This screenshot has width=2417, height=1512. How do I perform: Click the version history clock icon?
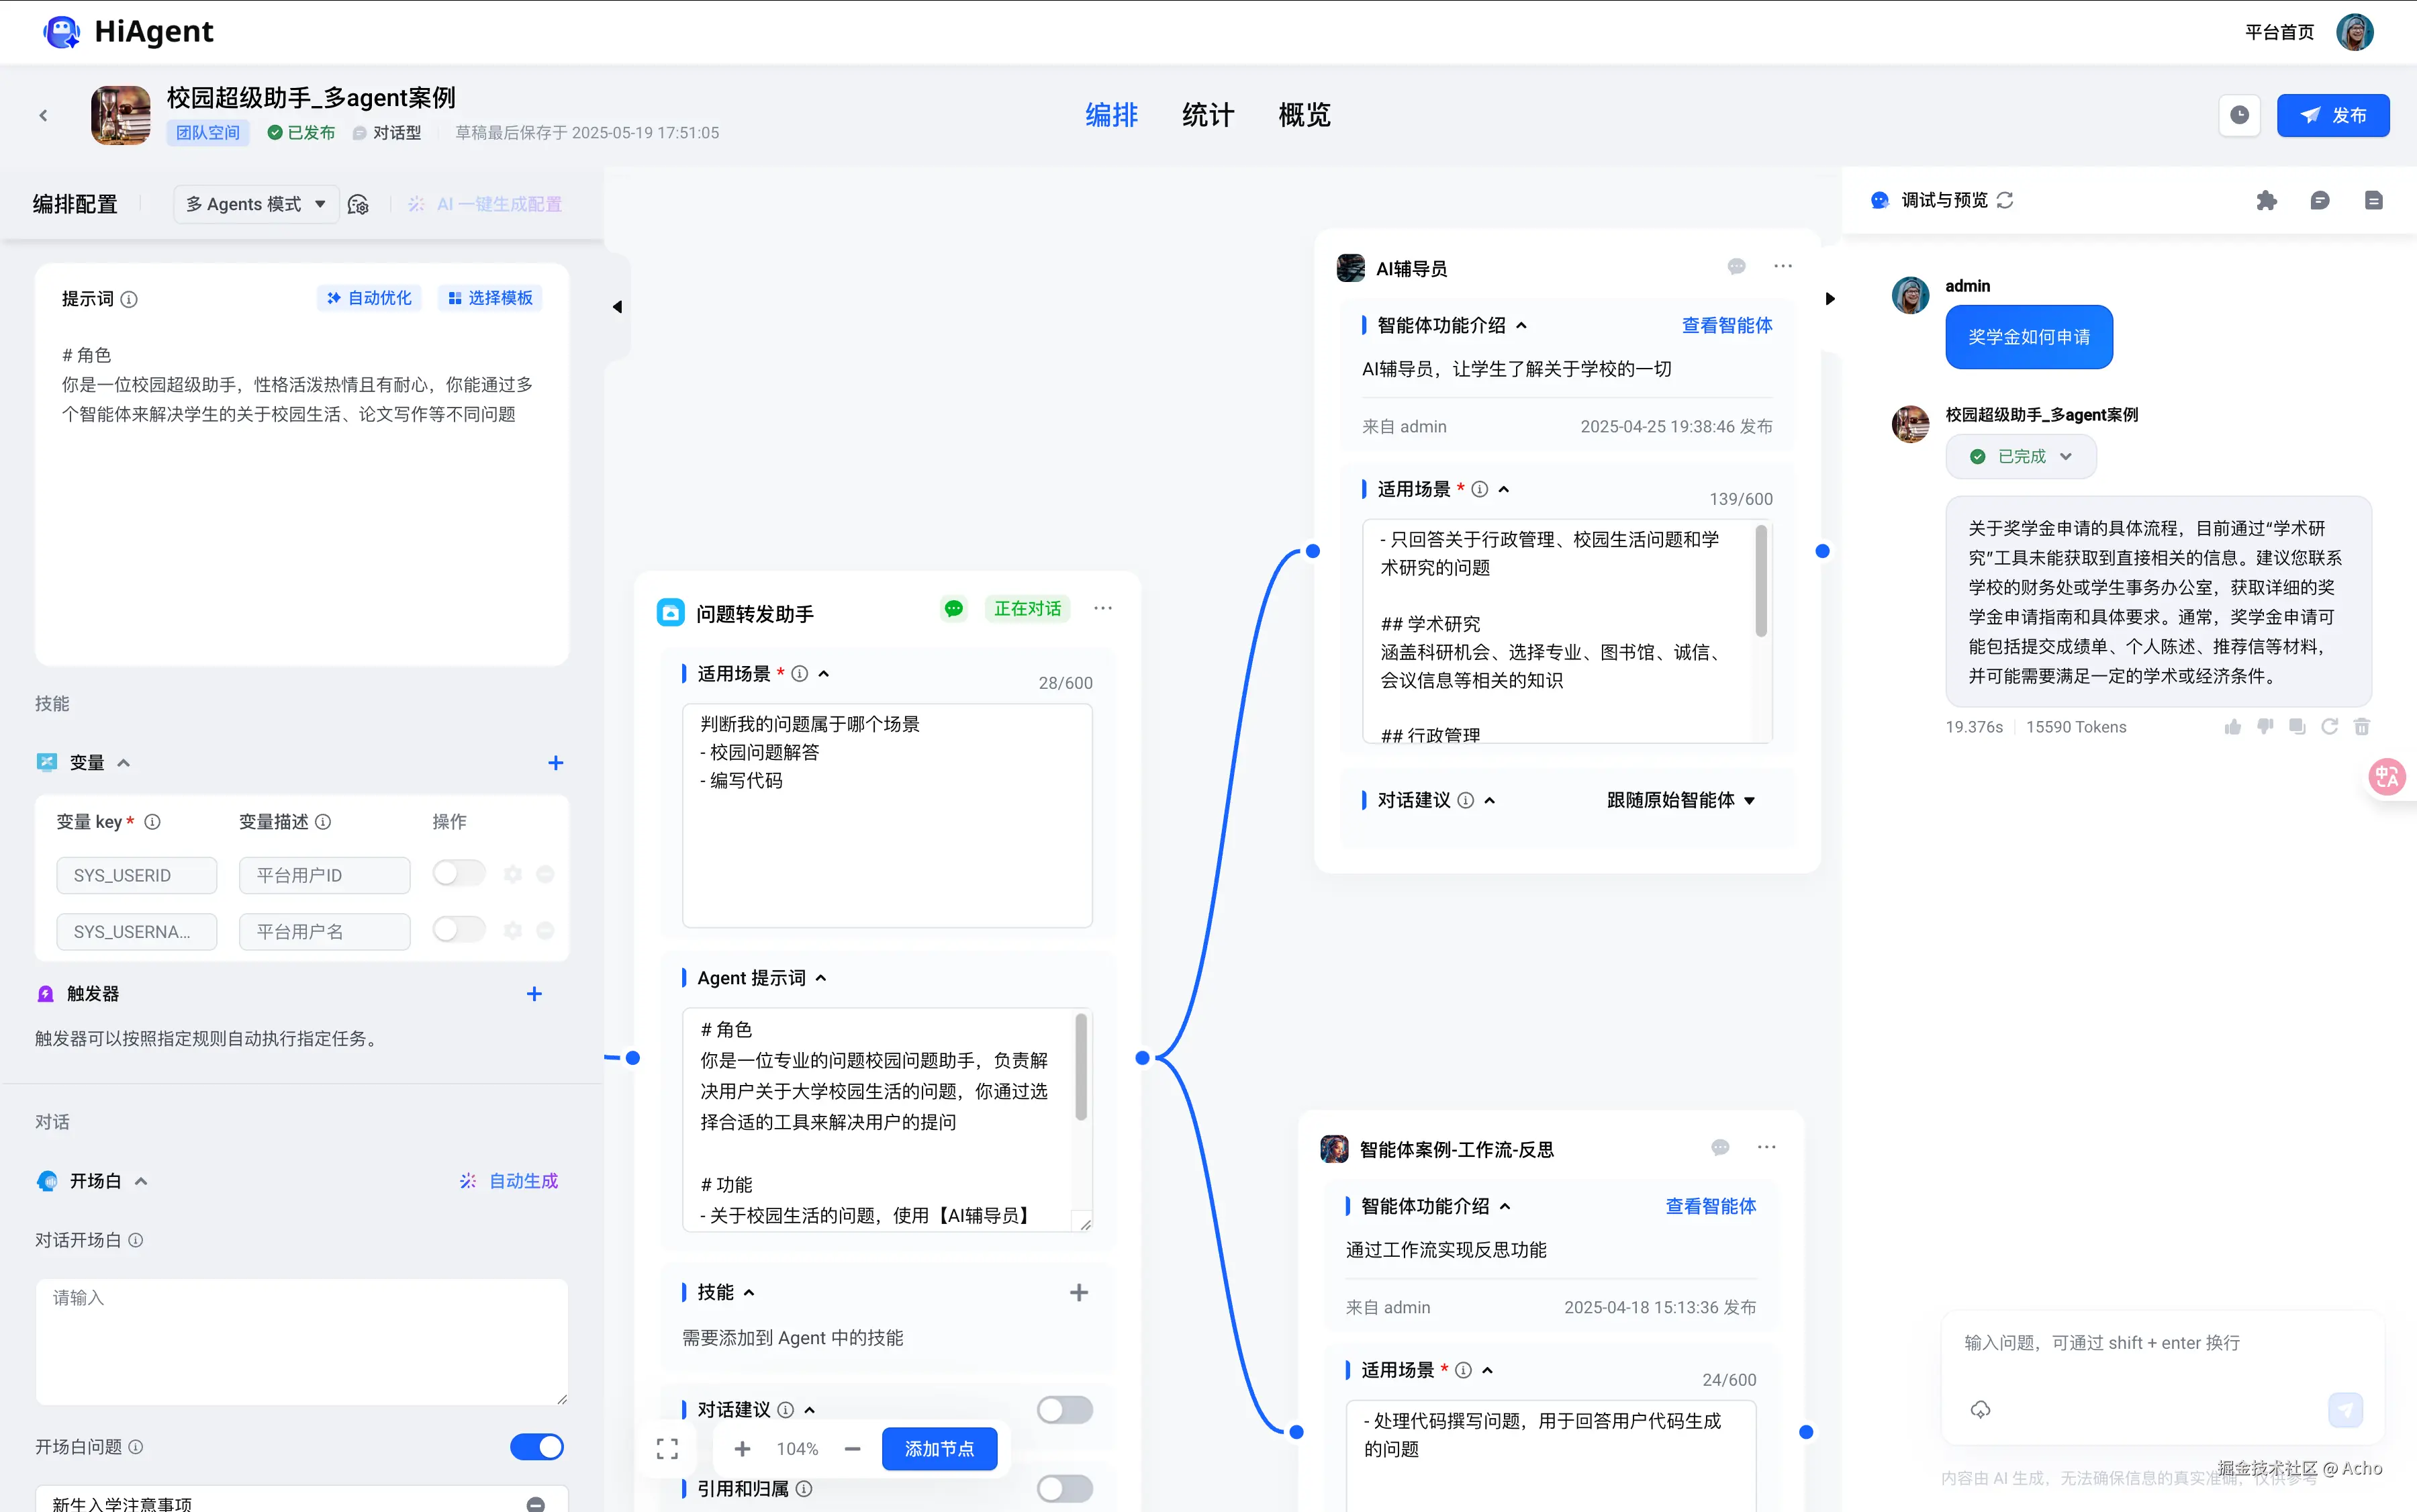(2239, 115)
